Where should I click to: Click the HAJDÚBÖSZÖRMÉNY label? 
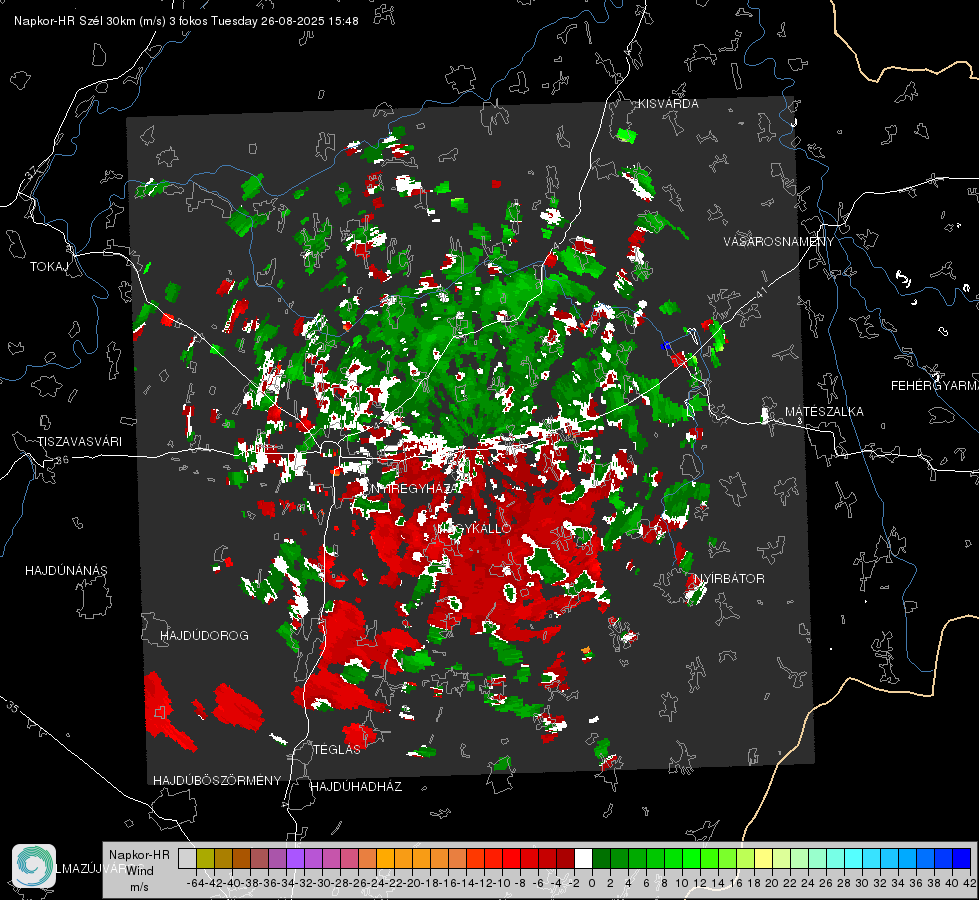[x=217, y=781]
